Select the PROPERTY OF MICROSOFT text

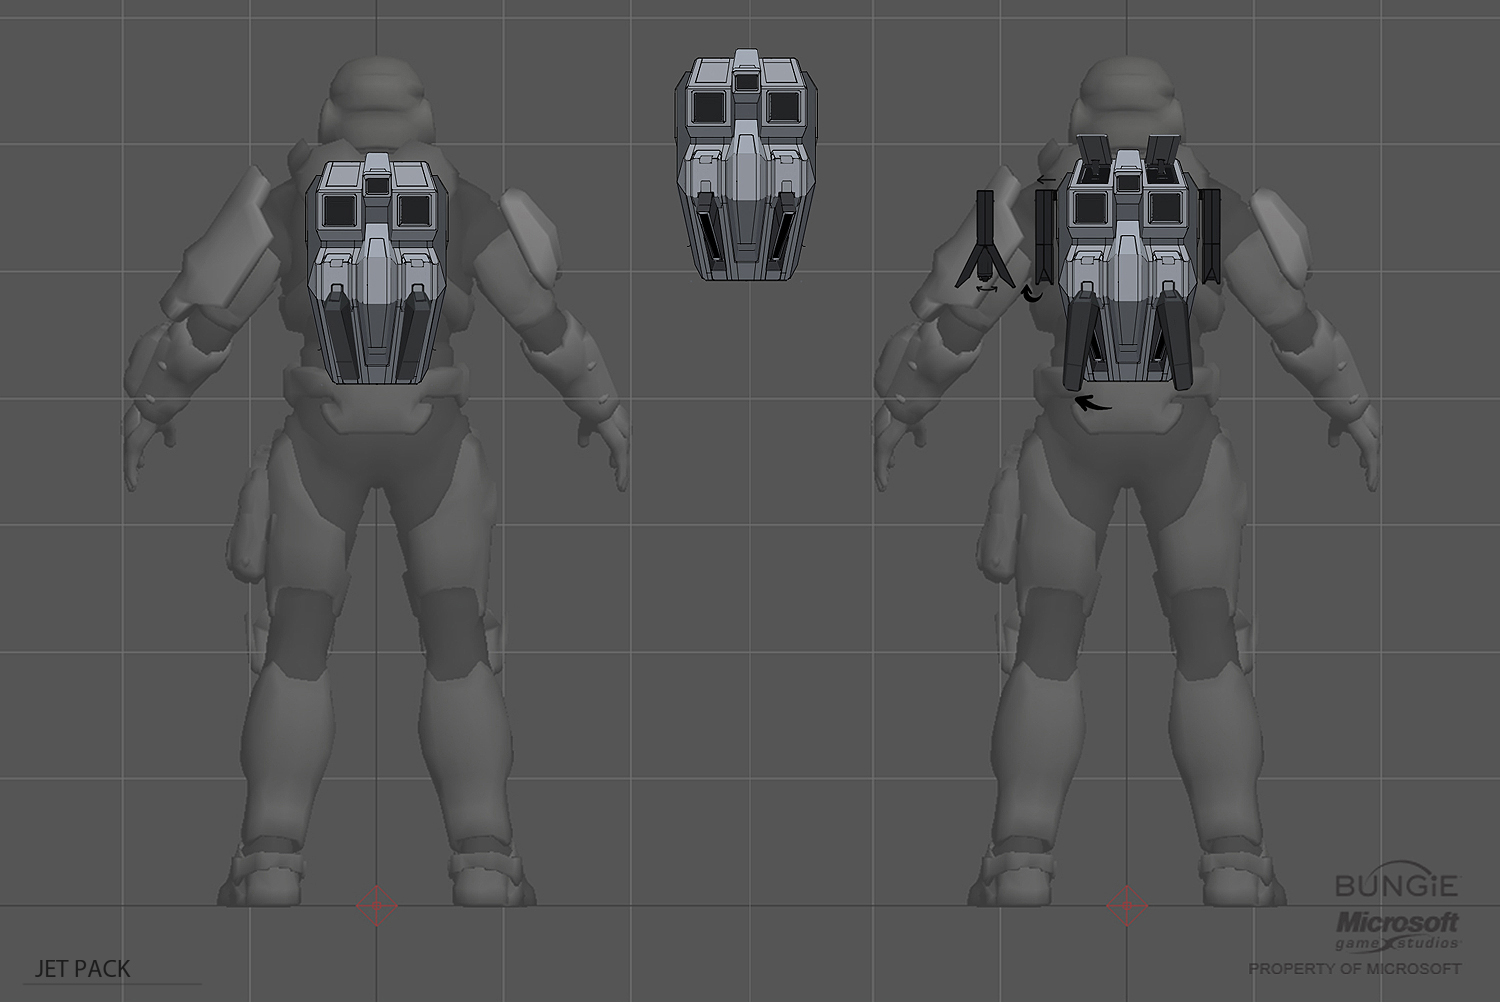(1354, 968)
